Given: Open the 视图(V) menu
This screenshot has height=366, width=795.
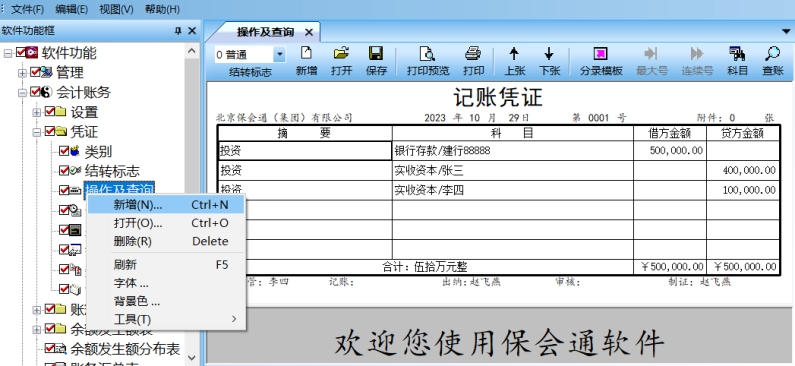Looking at the screenshot, I should pos(116,9).
